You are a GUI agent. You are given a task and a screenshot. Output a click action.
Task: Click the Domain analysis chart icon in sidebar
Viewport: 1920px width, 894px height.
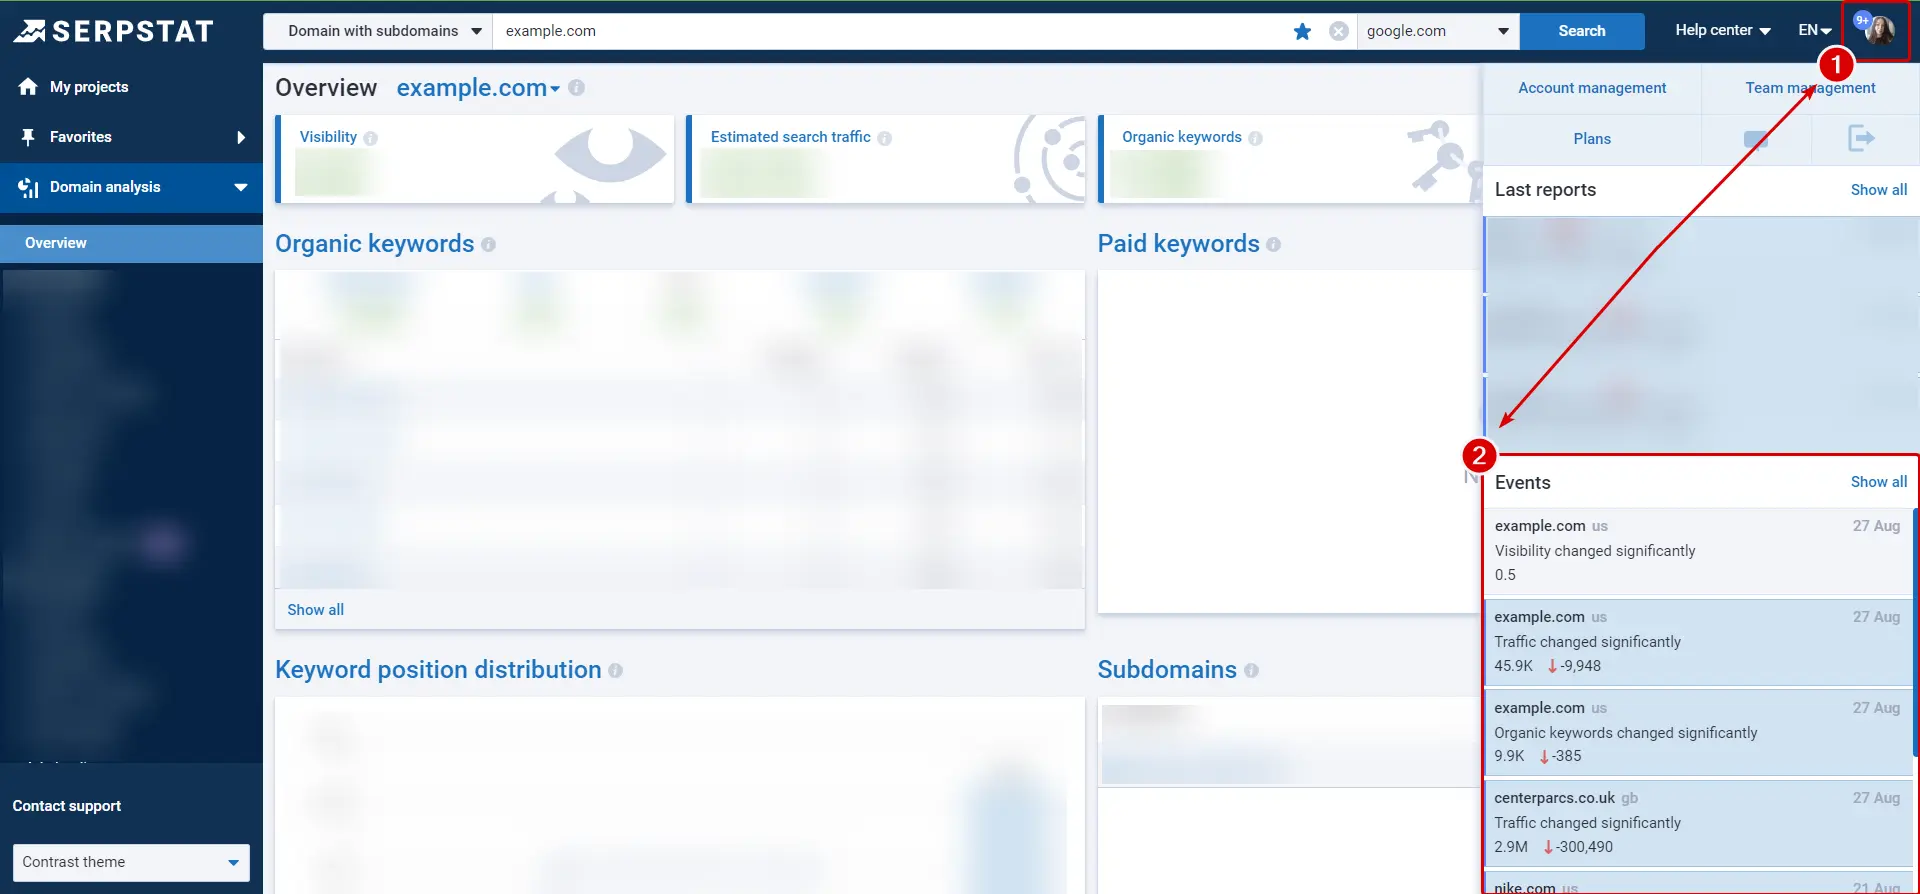click(28, 187)
